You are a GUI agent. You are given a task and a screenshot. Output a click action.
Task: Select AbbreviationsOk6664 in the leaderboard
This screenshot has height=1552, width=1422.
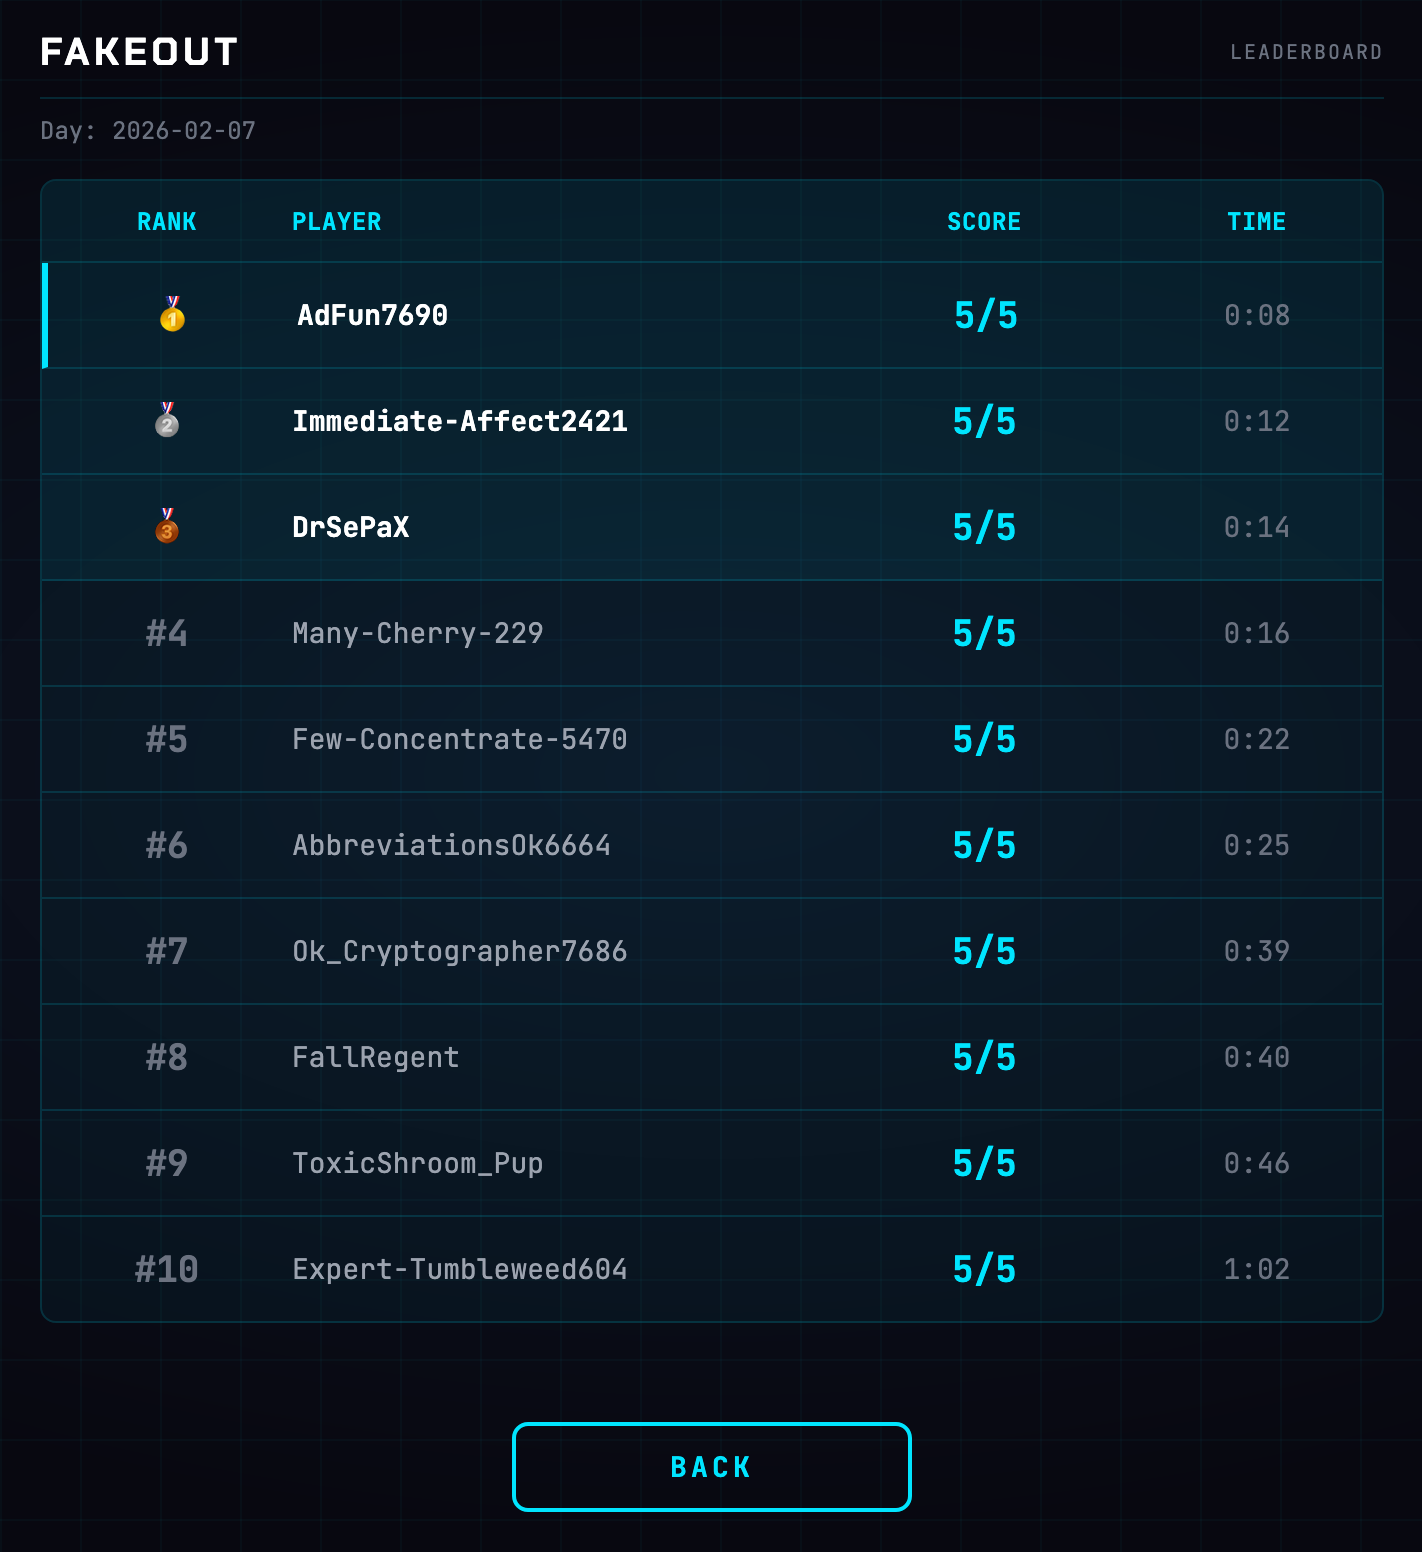pos(452,845)
